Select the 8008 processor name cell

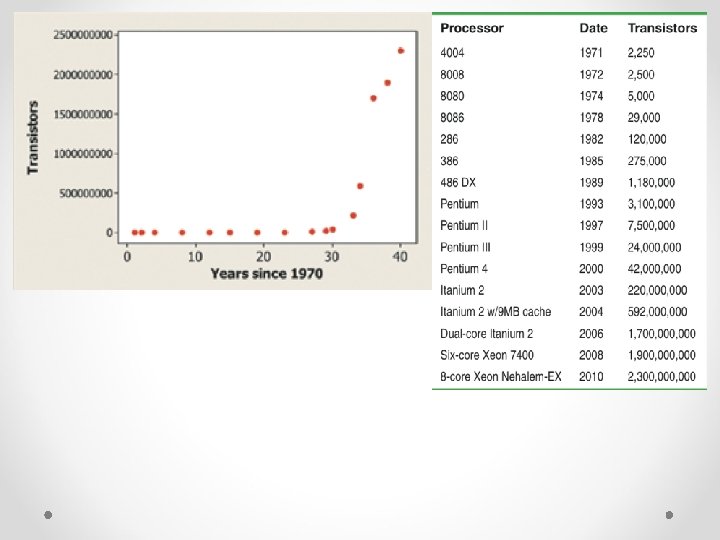pyautogui.click(x=452, y=74)
